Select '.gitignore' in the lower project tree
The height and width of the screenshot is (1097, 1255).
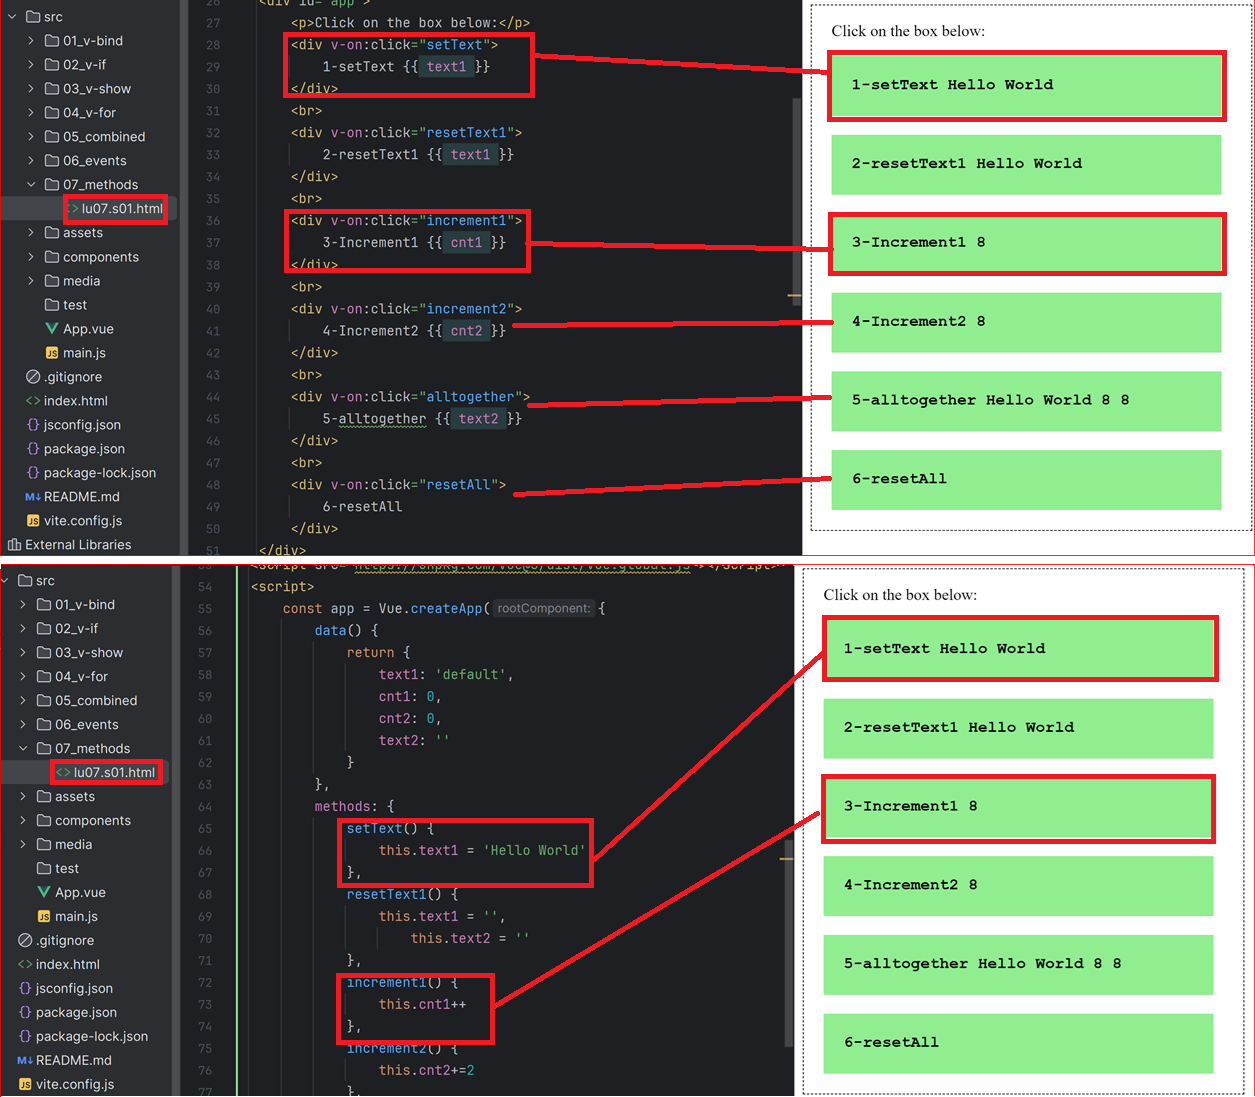pyautogui.click(x=65, y=941)
